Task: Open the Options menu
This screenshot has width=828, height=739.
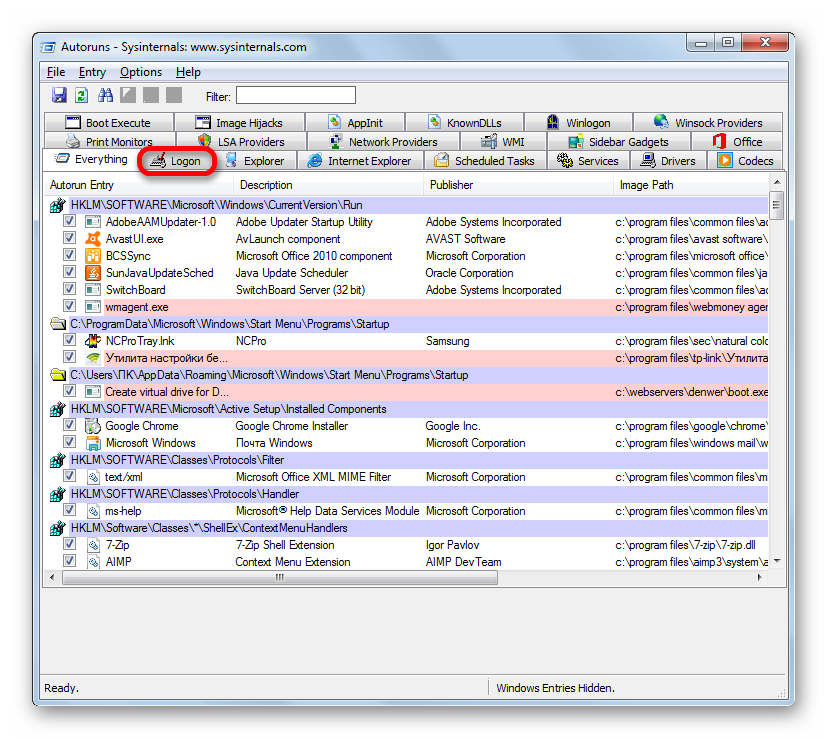Action: click(x=140, y=72)
